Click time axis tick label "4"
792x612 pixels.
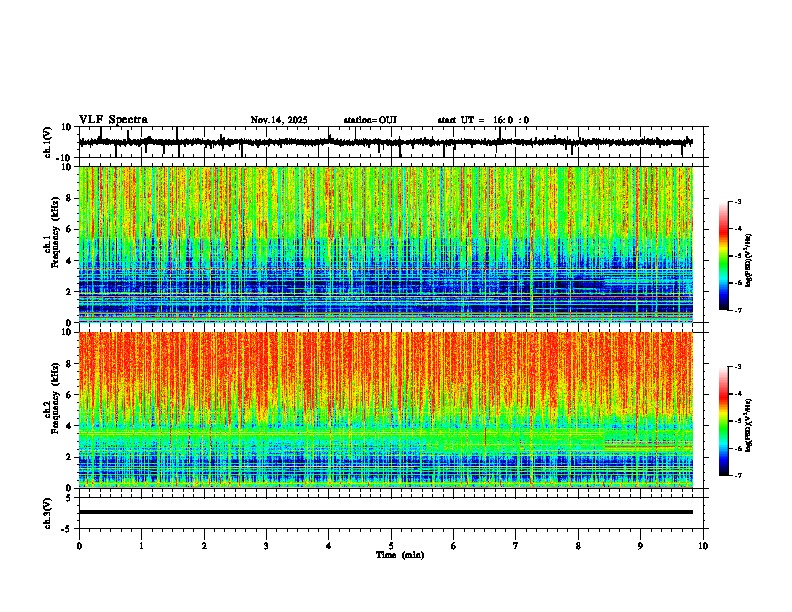[x=329, y=546]
